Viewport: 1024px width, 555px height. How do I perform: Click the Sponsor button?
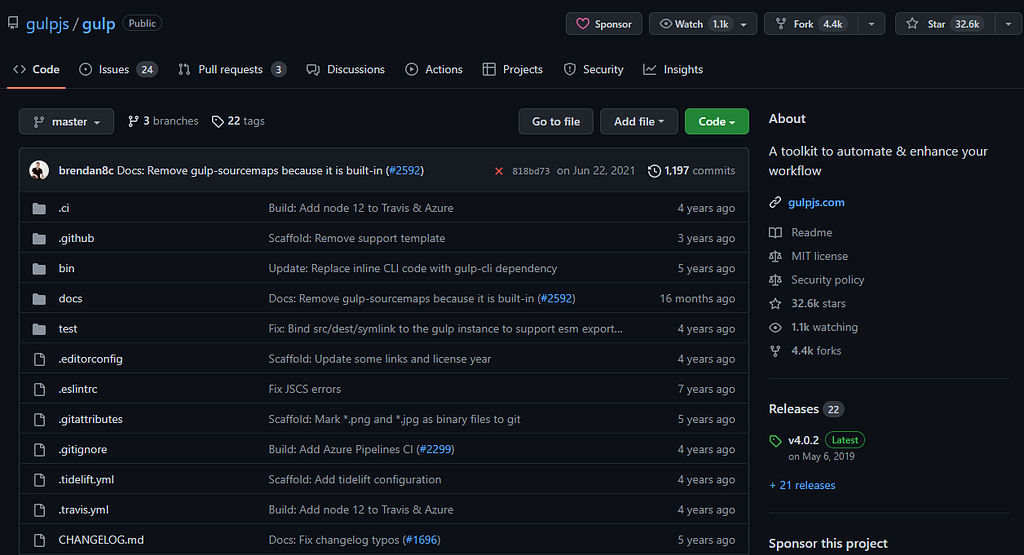point(604,24)
